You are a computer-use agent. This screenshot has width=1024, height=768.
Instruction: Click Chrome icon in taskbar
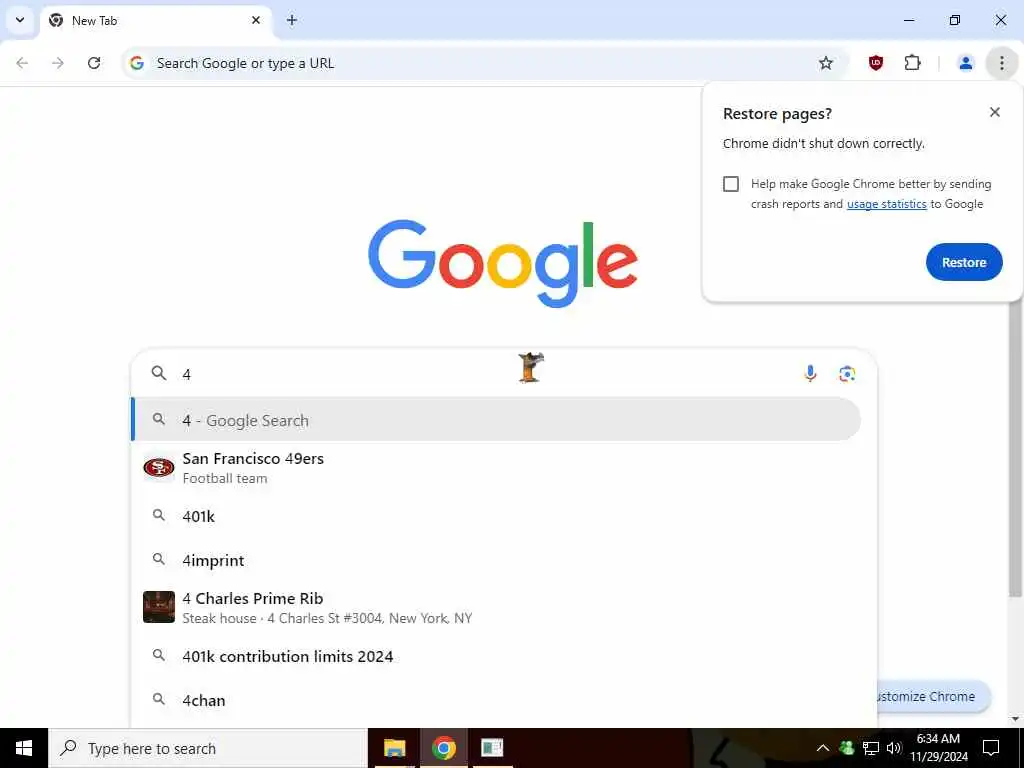(x=443, y=748)
